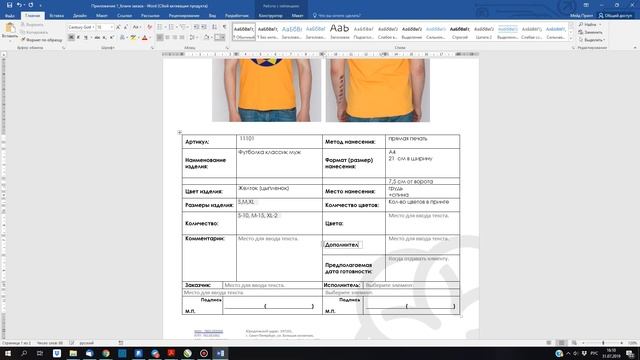Open Windows Start menu
The height and width of the screenshot is (360, 640).
point(8,353)
